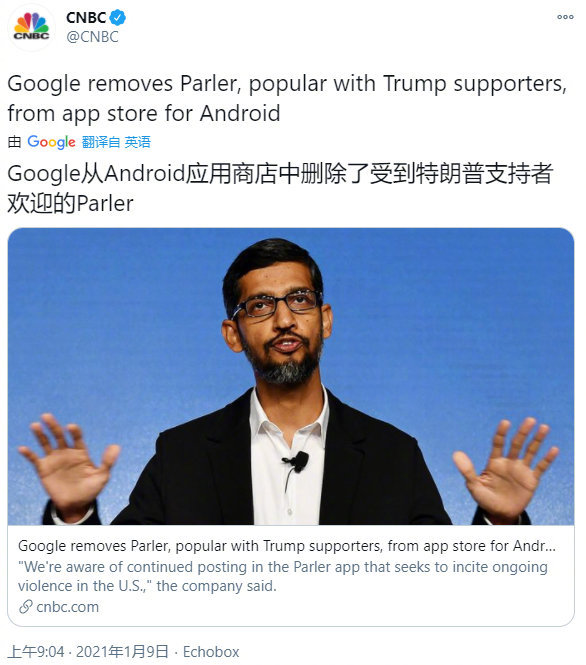Click the CNBC peacock profile avatar
The image size is (586, 665).
(31, 27)
